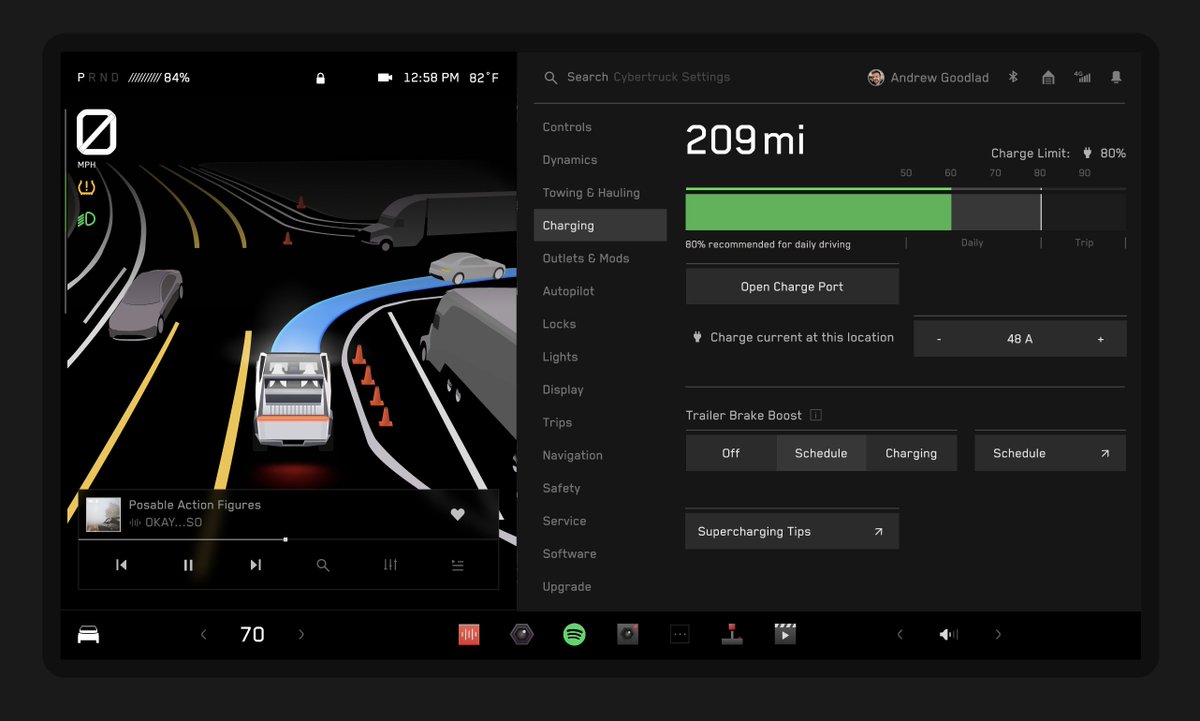
Task: Open notifications bell icon
Action: [1116, 77]
